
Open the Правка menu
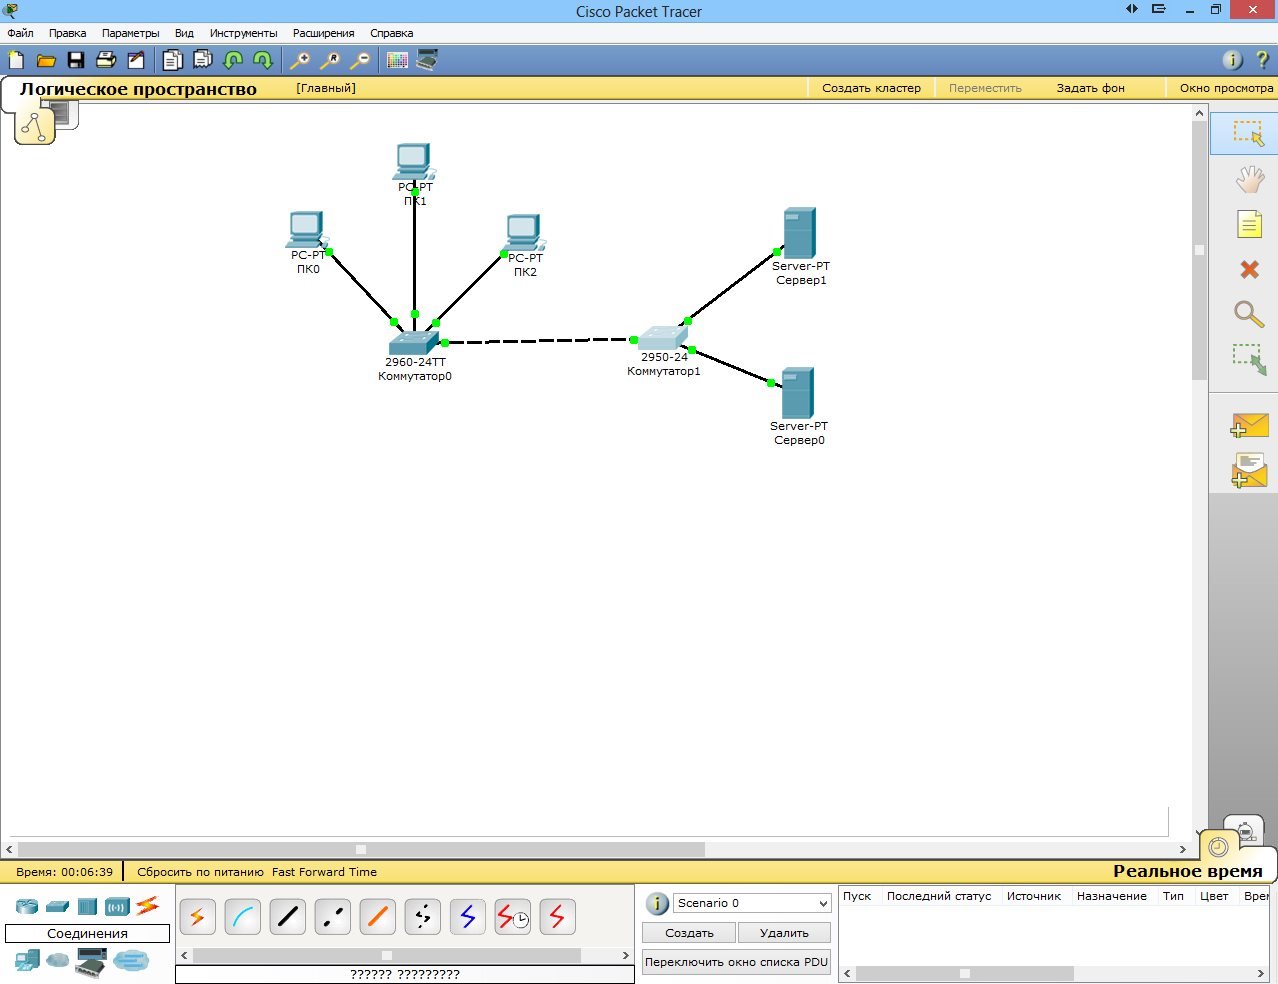(67, 33)
